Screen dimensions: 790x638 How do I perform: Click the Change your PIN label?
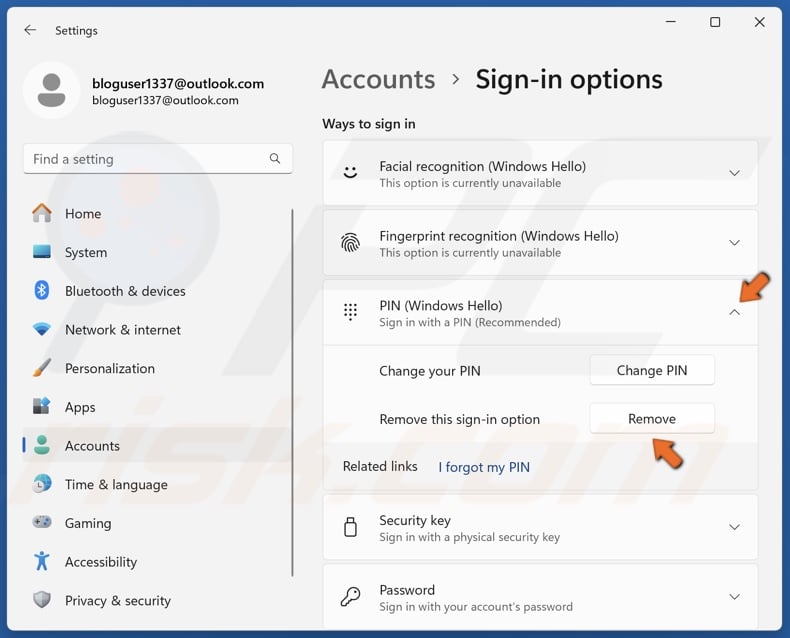click(430, 371)
